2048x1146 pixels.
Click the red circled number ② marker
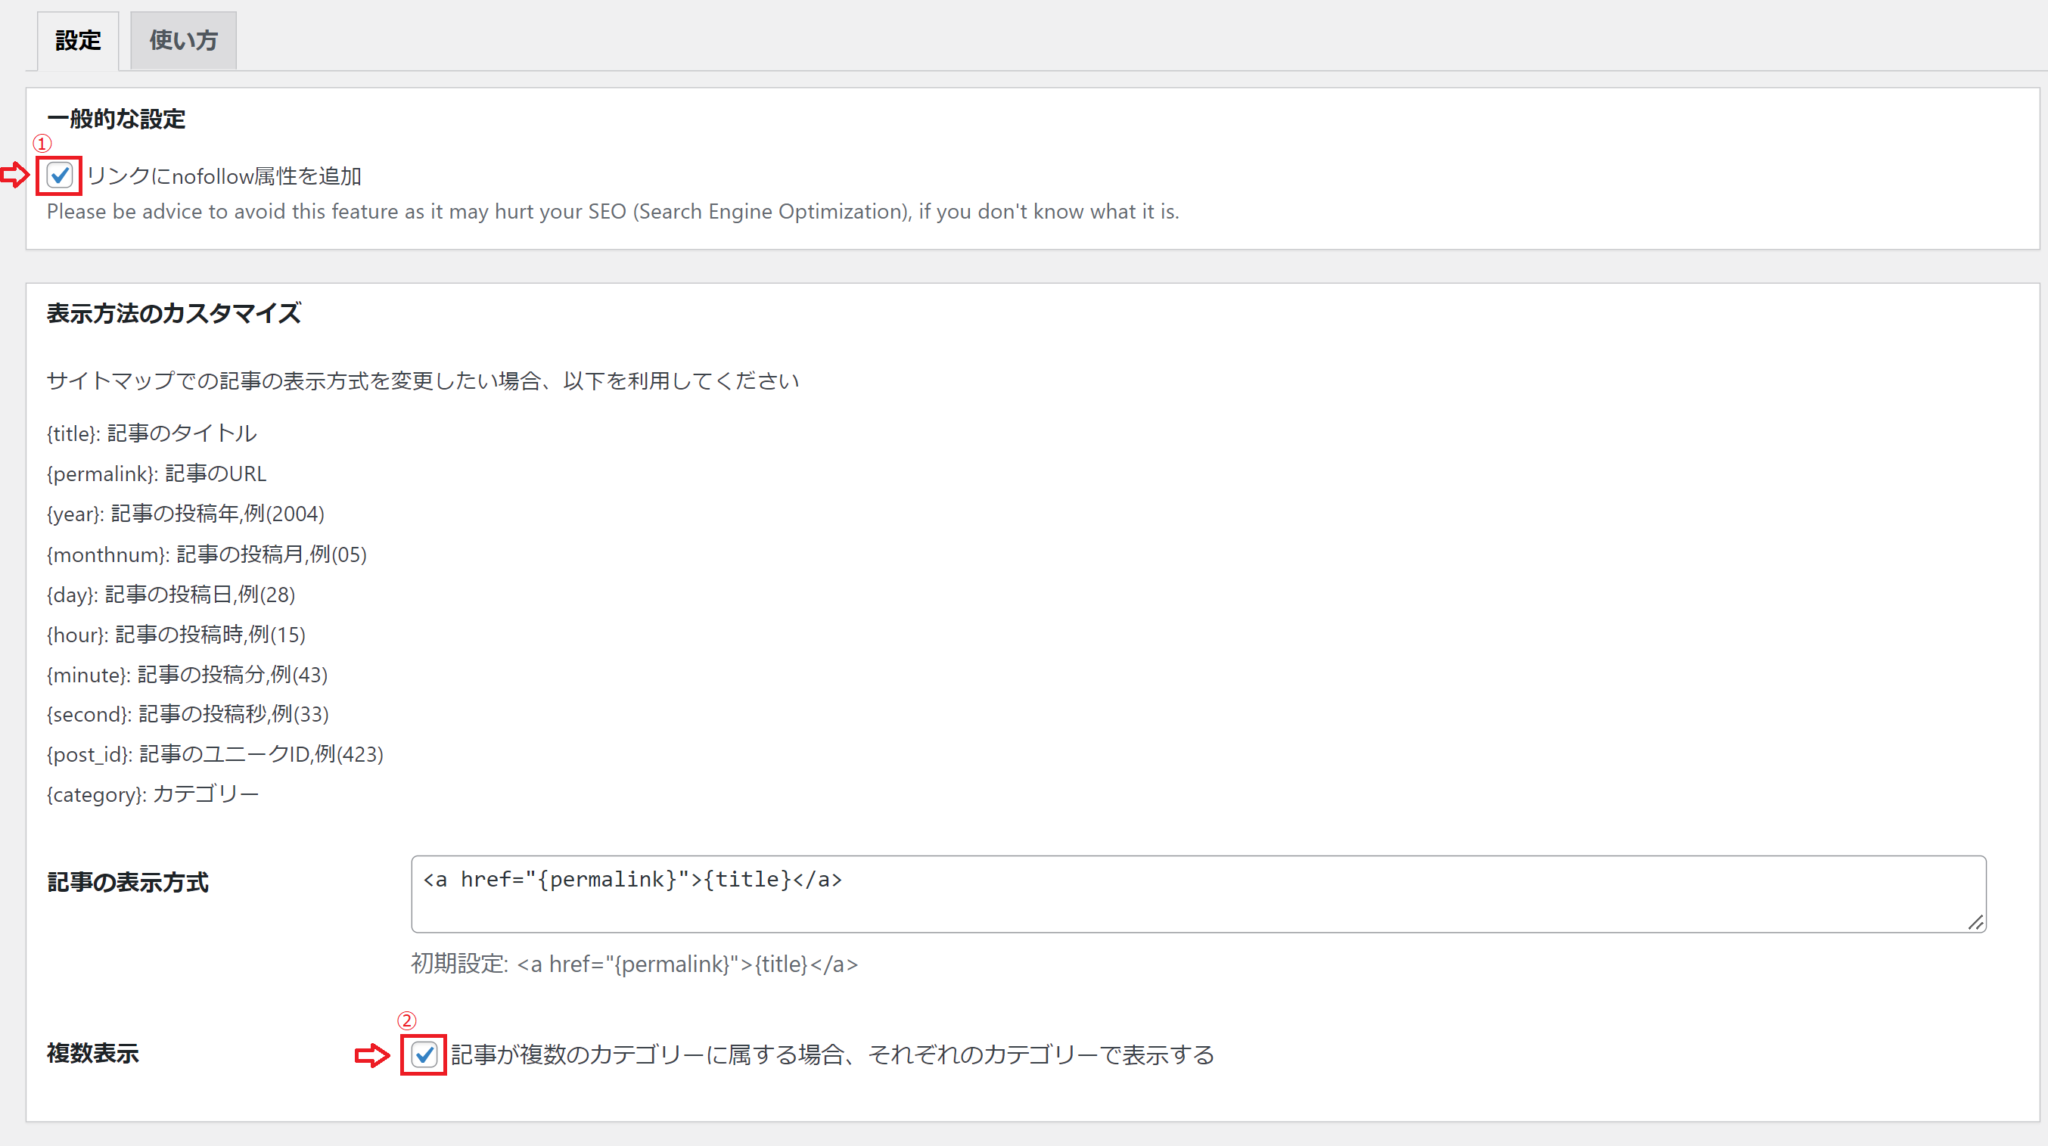click(x=406, y=1021)
